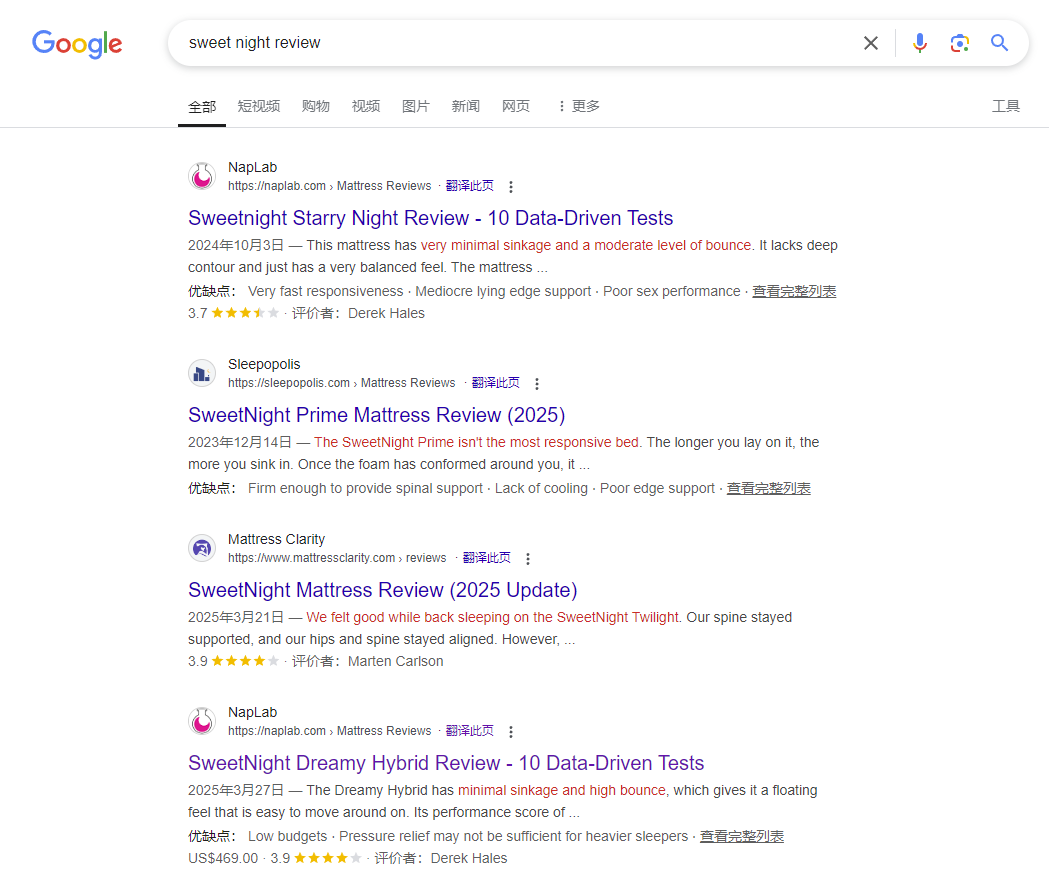Click the 'Sleepopolis' site name
Viewport: 1049px width, 880px height.
pos(264,365)
